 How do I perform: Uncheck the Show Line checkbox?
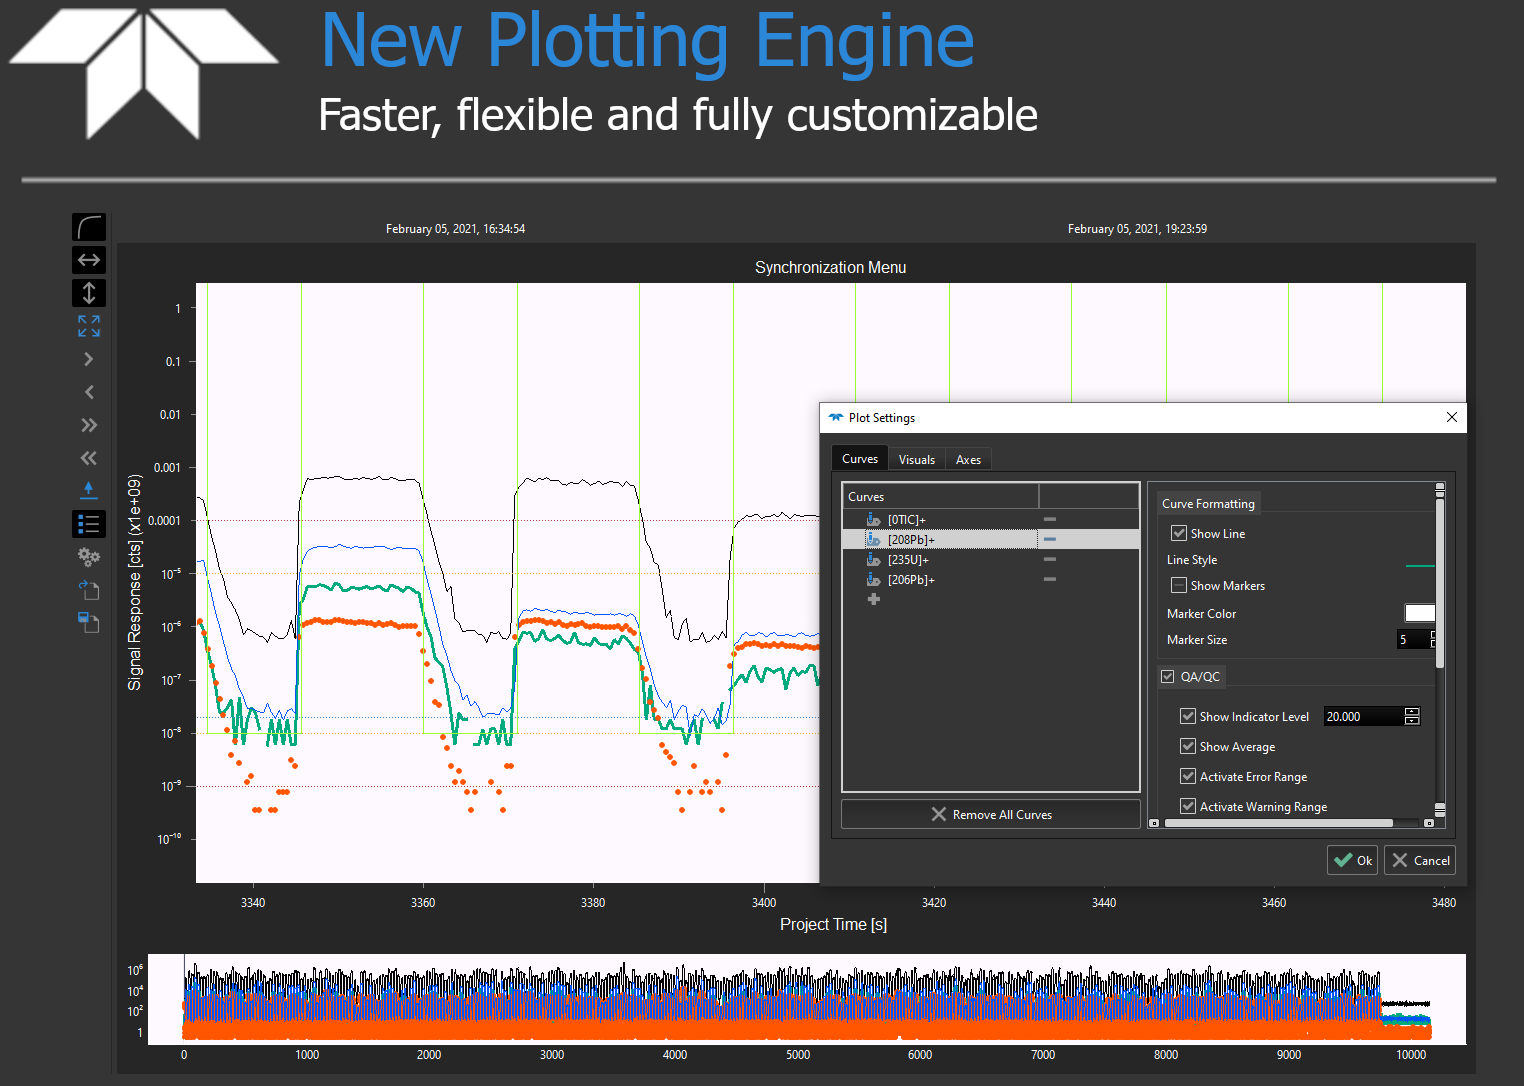[x=1179, y=533]
